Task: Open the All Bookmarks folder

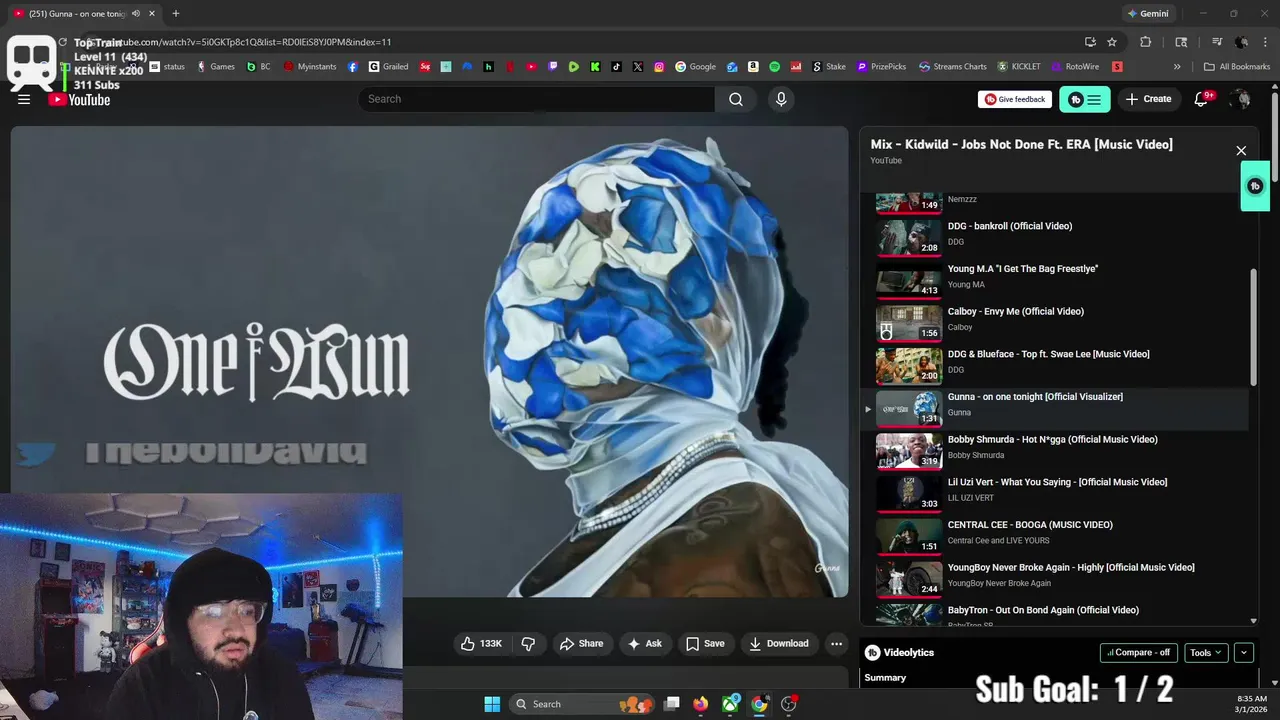Action: click(1237, 67)
